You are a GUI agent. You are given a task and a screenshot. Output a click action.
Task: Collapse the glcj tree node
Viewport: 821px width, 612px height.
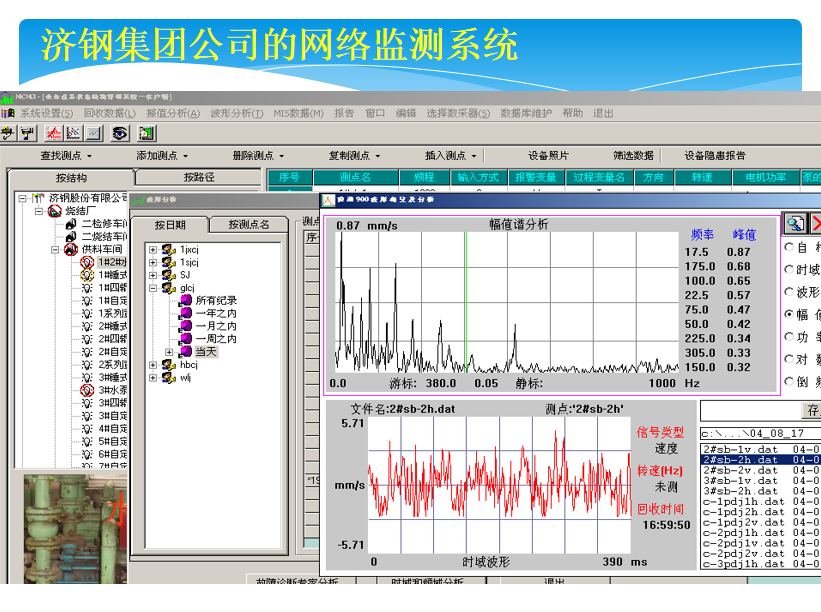(152, 288)
